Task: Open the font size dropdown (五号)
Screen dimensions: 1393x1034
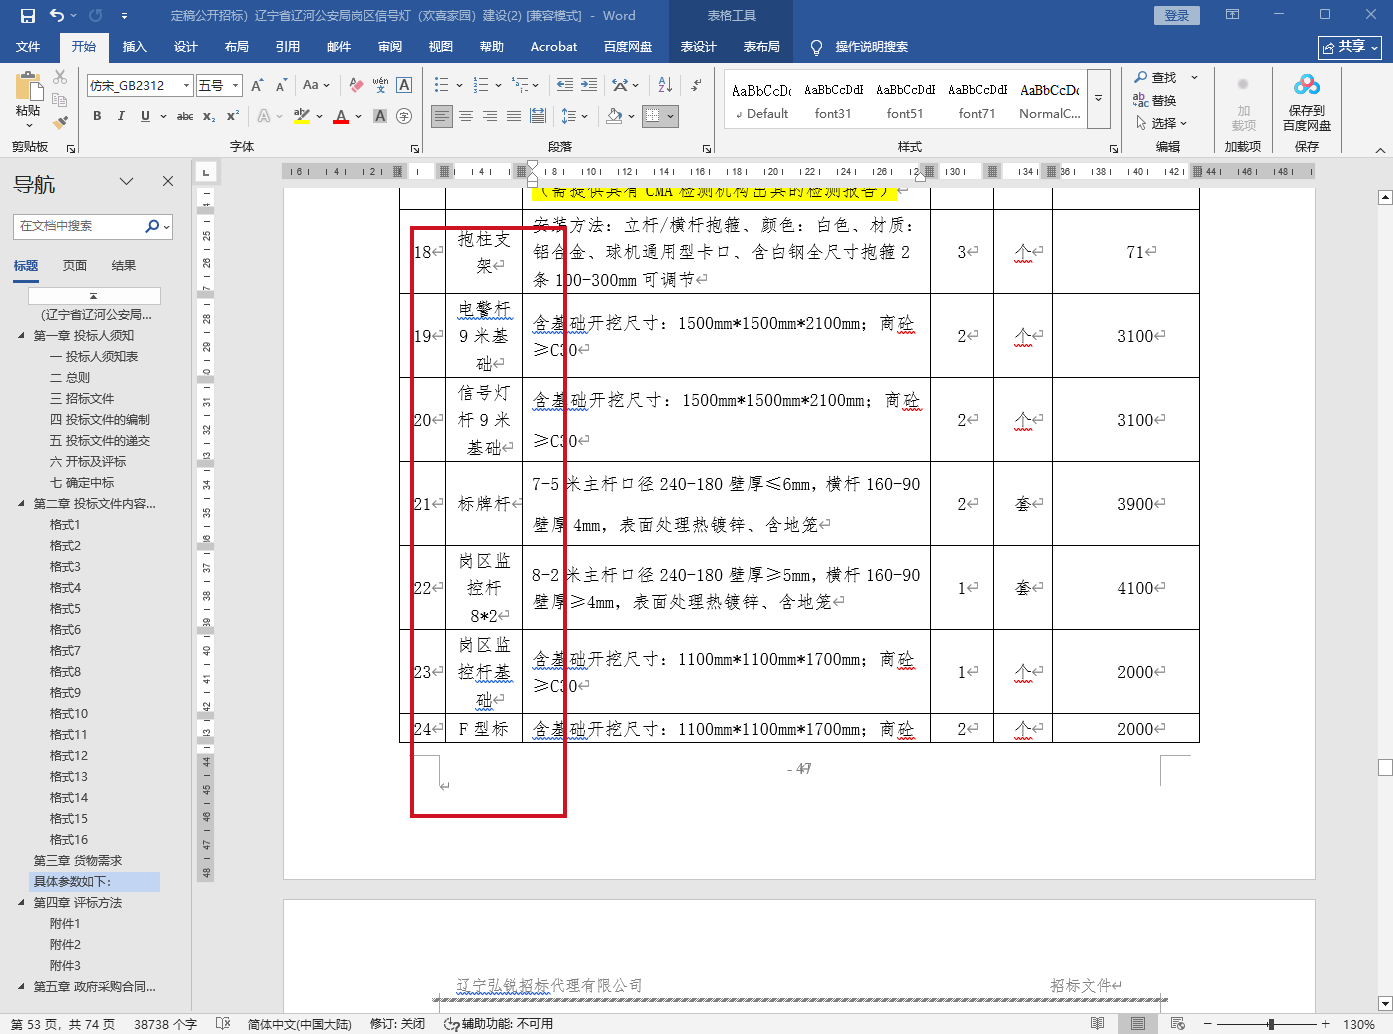Action: (x=236, y=86)
